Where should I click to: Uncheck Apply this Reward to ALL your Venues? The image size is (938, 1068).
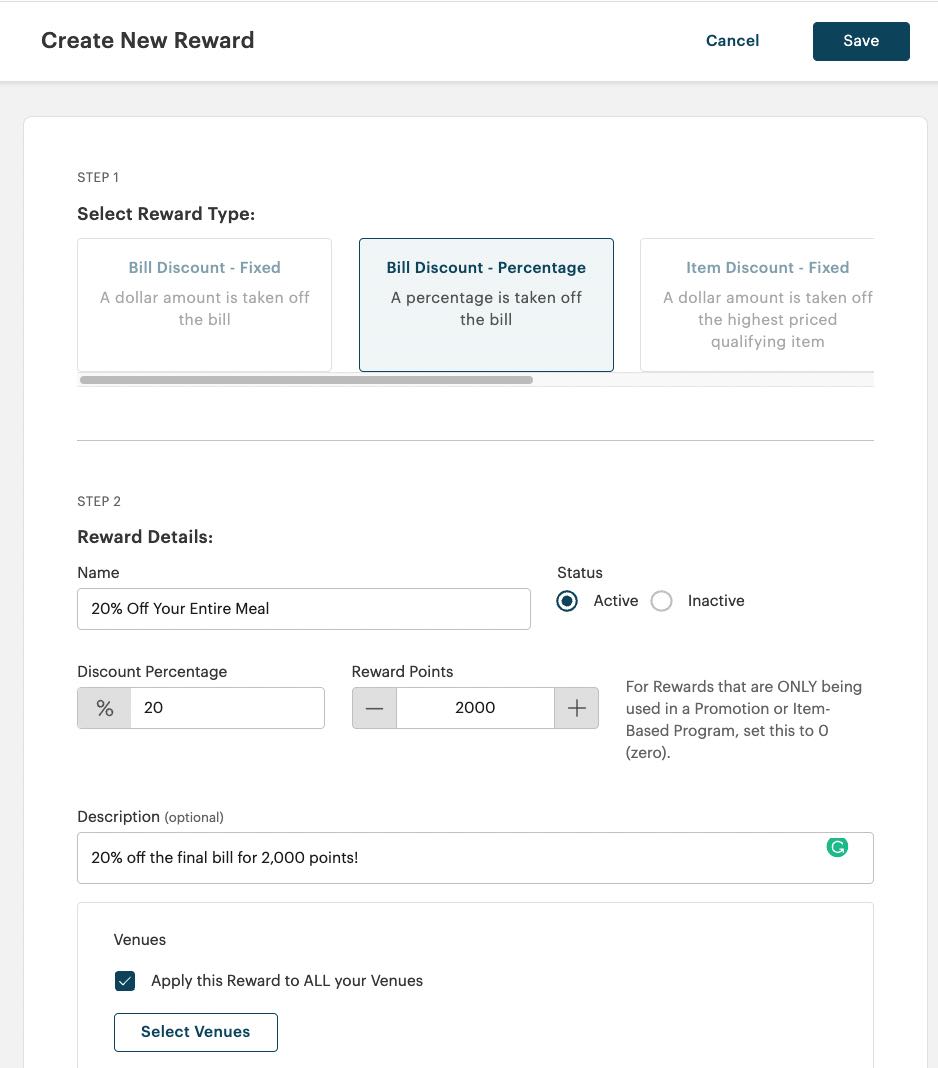pyautogui.click(x=124, y=981)
